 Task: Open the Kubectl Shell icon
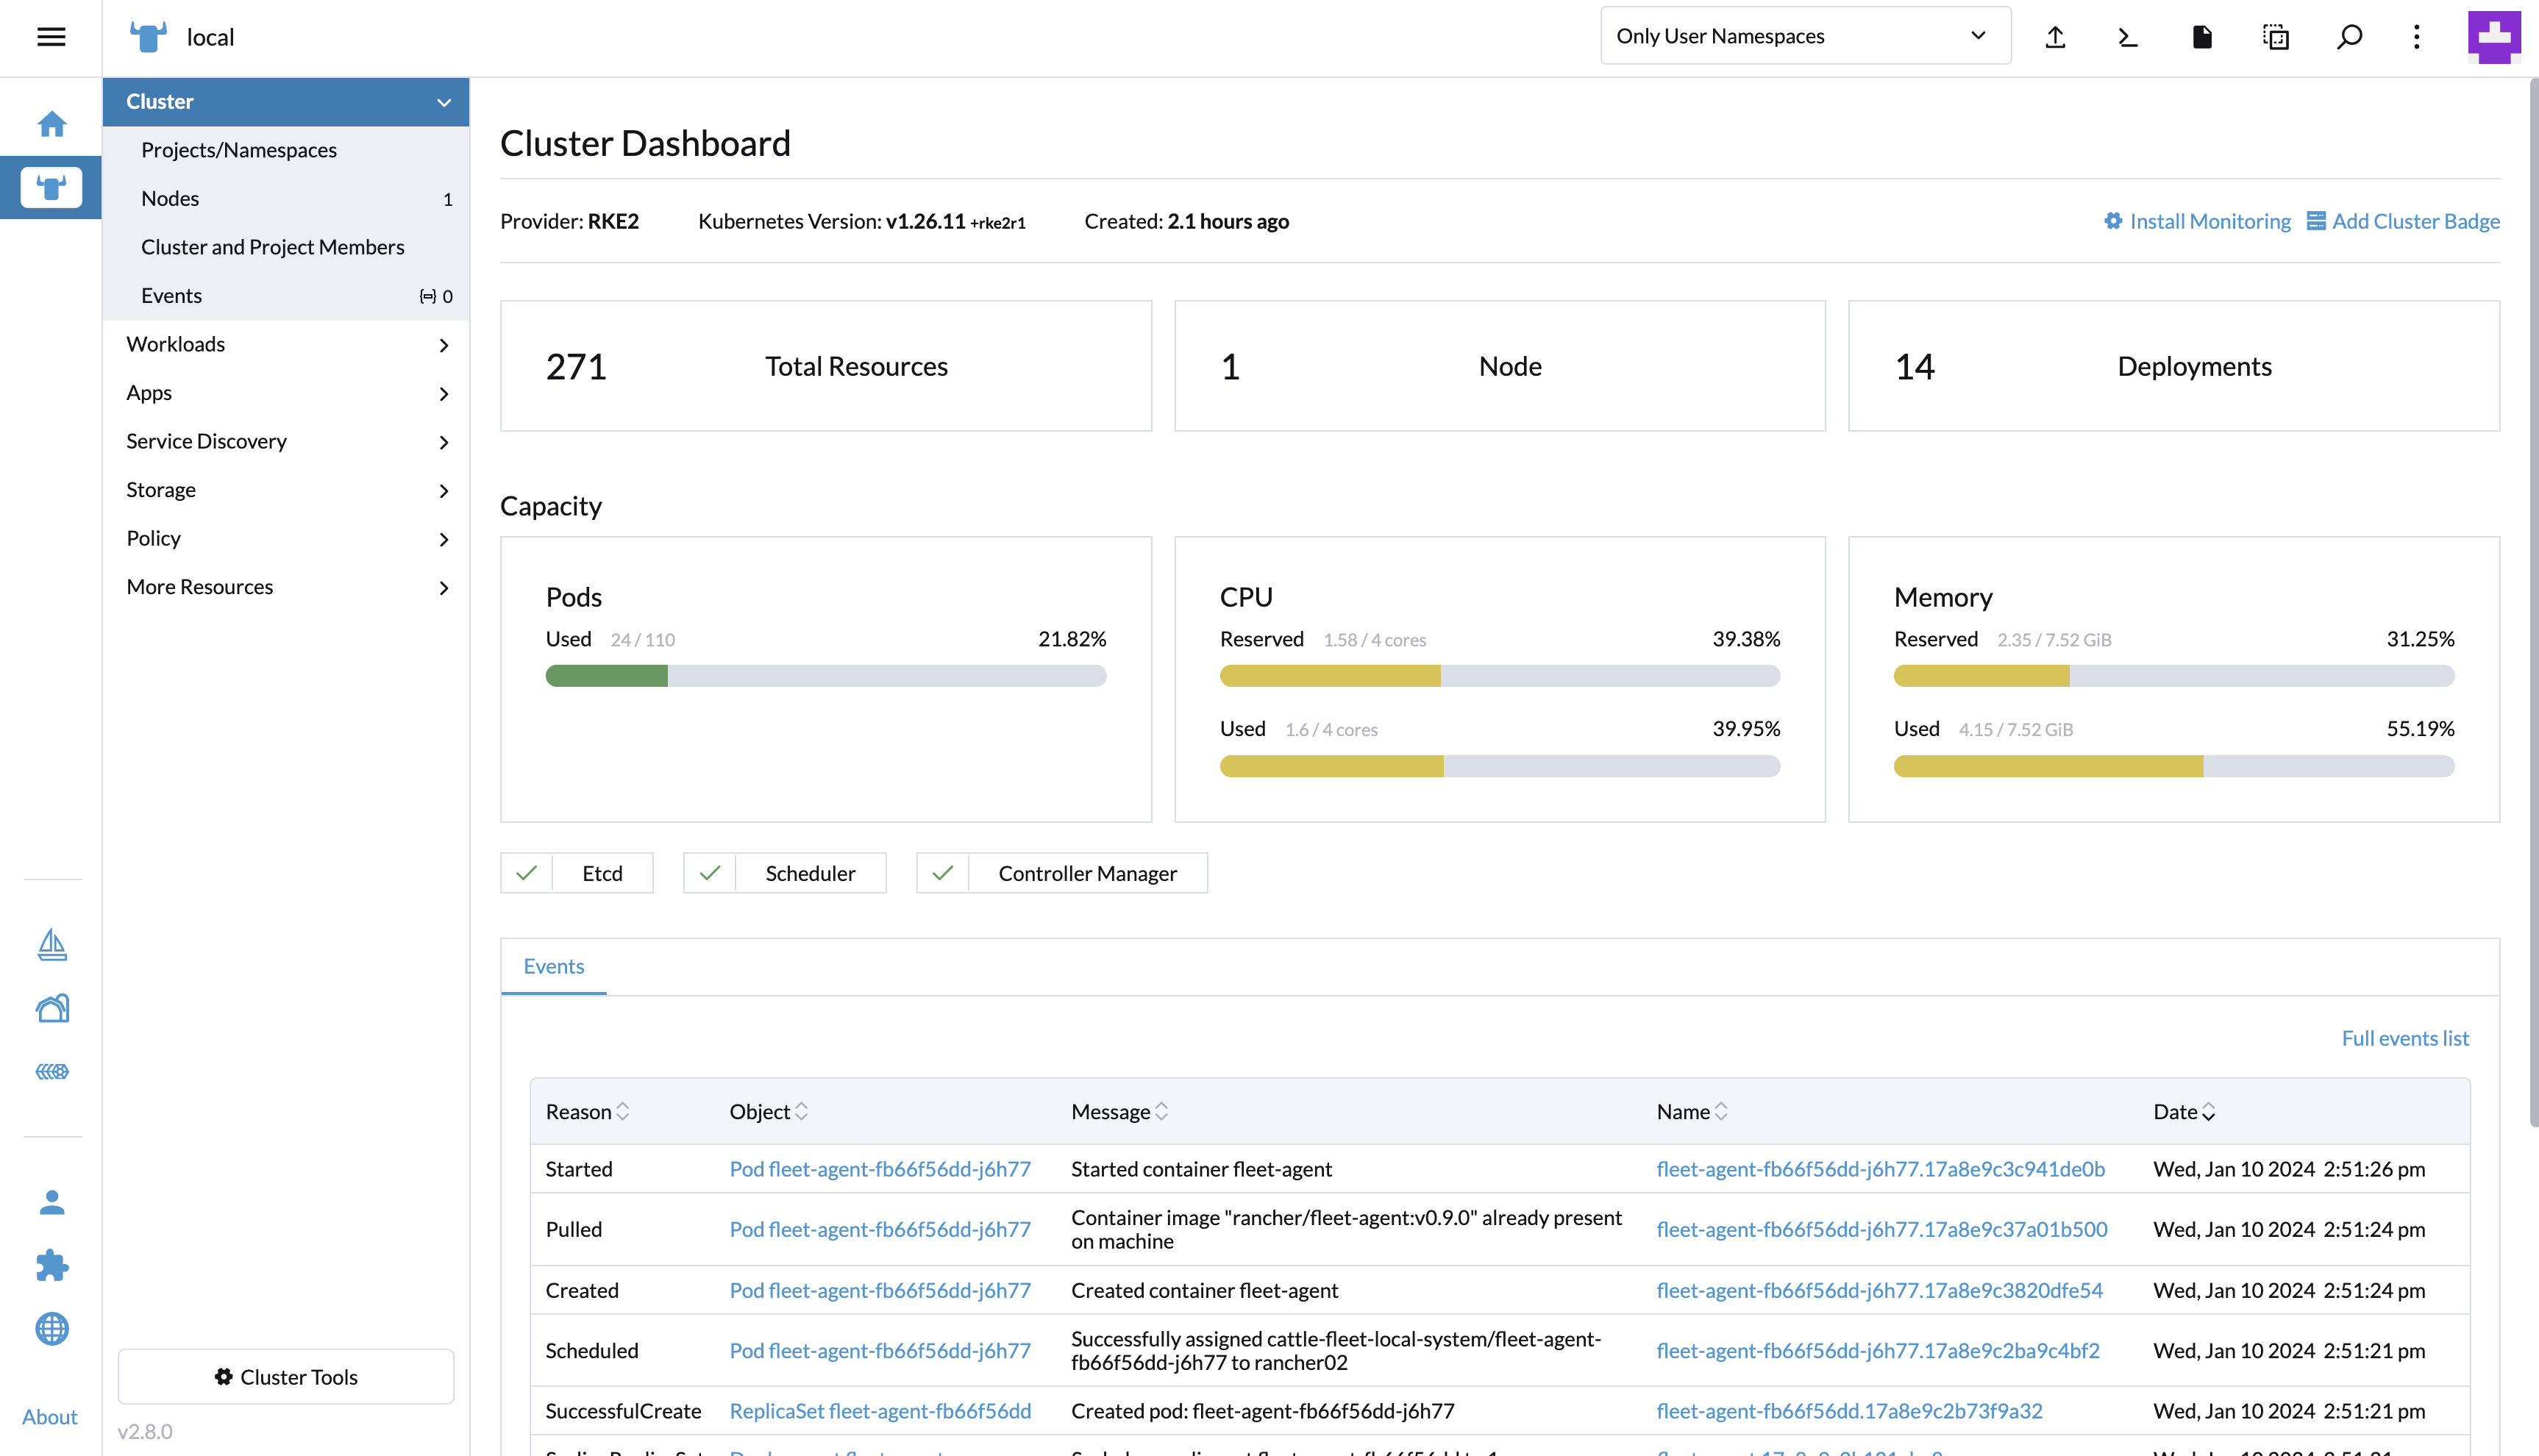(x=2128, y=37)
